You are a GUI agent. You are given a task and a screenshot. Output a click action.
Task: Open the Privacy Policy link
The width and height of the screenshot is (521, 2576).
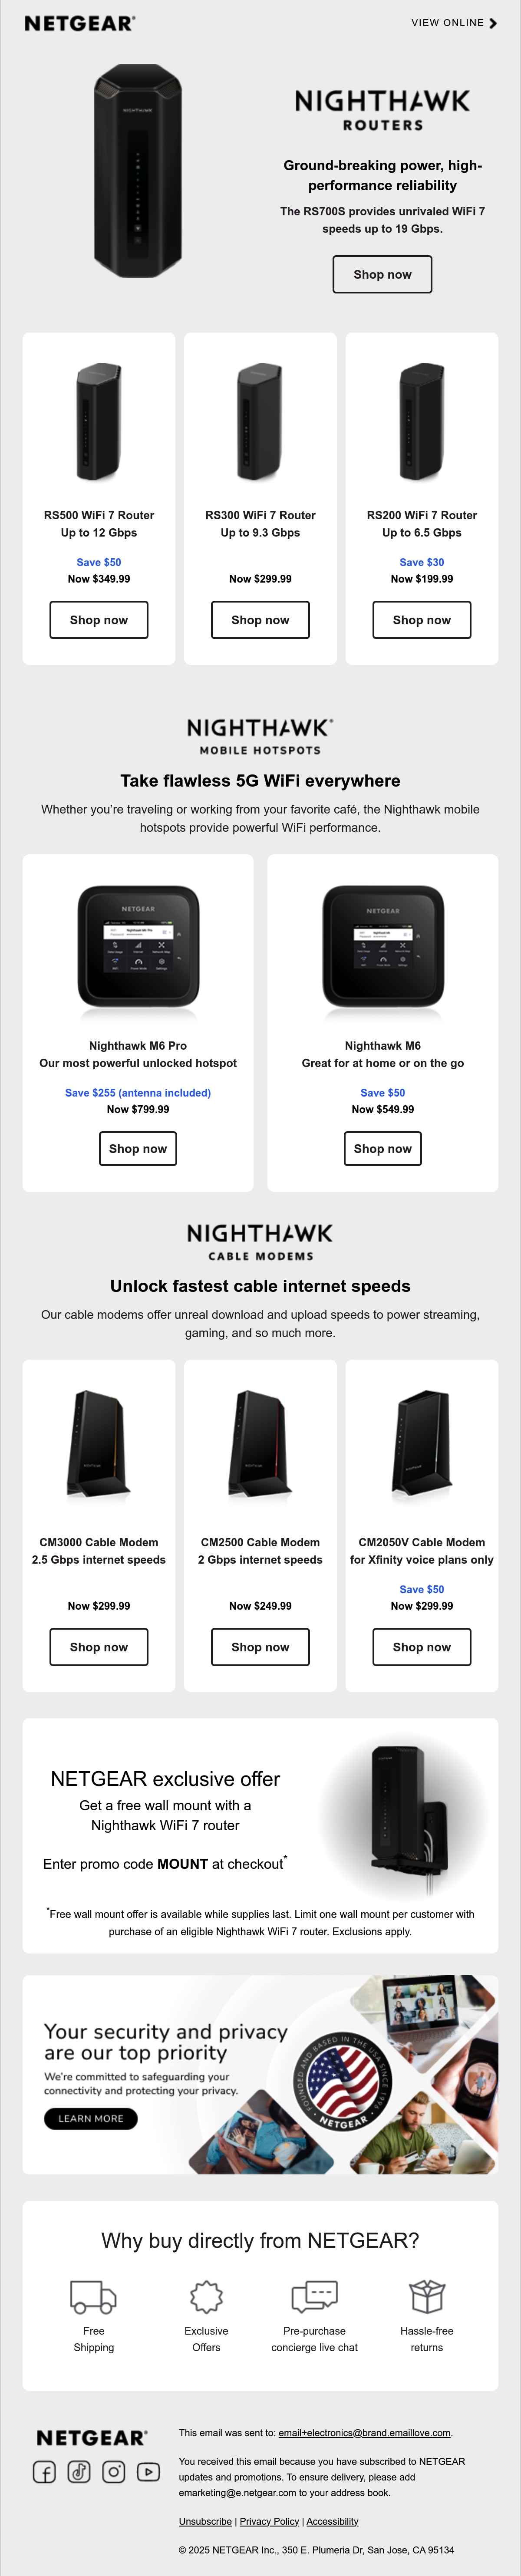point(269,2521)
